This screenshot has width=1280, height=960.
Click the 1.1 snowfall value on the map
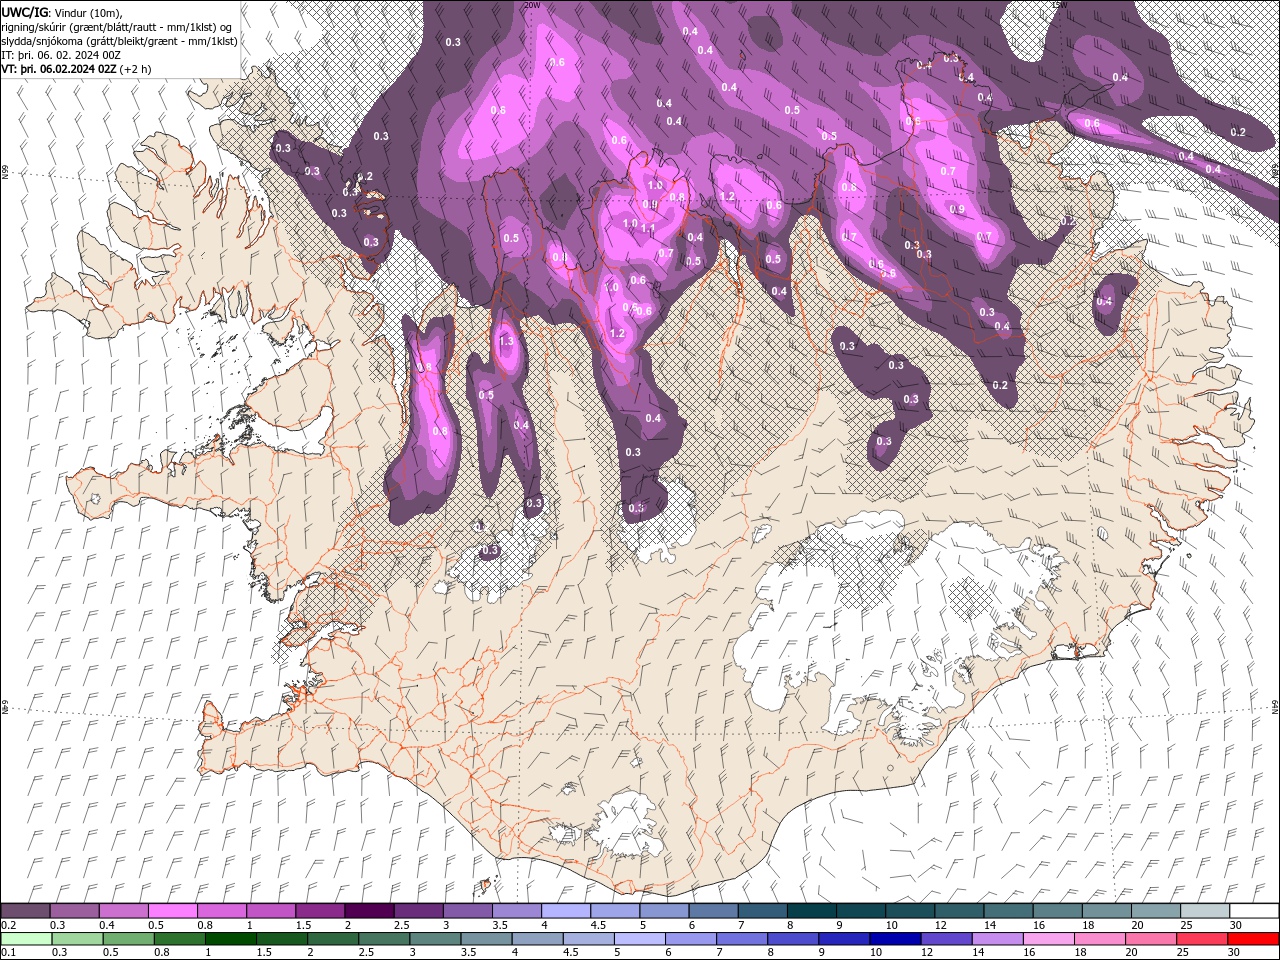click(x=648, y=229)
